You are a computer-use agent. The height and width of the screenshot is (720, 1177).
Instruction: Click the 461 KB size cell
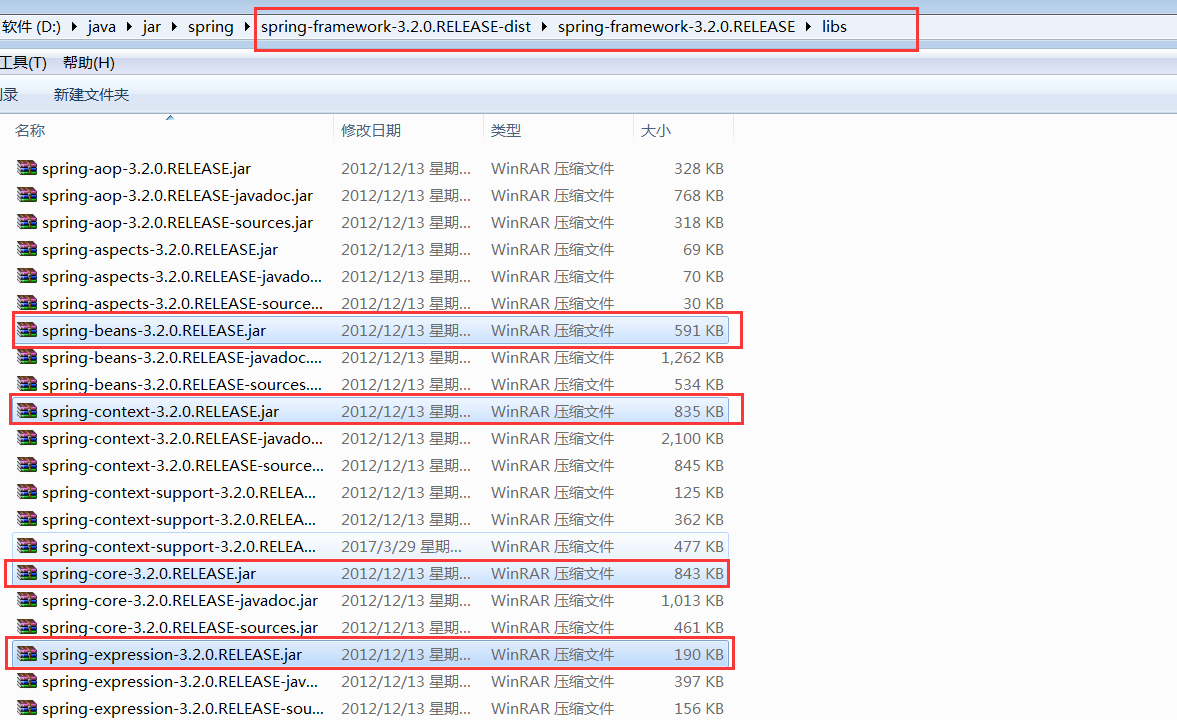click(699, 628)
